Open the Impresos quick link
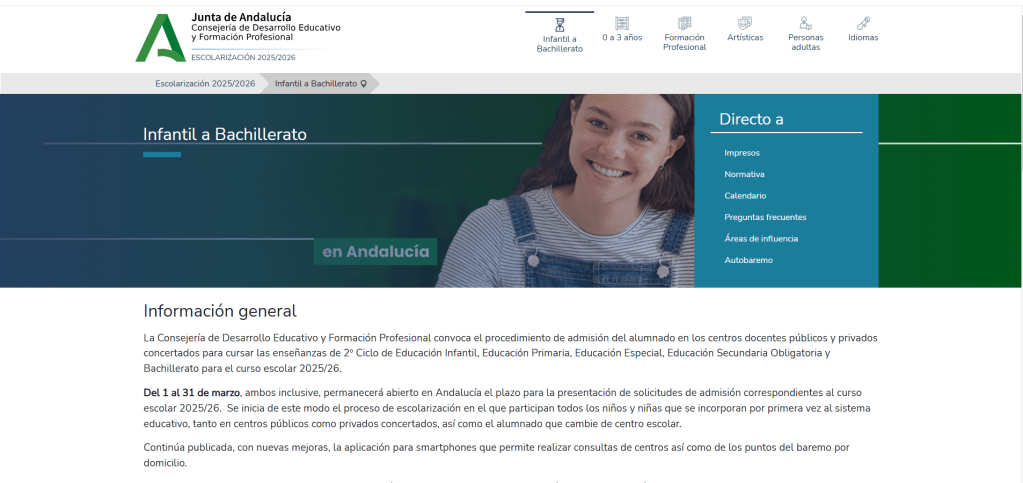Image resolution: width=1023 pixels, height=483 pixels. 742,153
